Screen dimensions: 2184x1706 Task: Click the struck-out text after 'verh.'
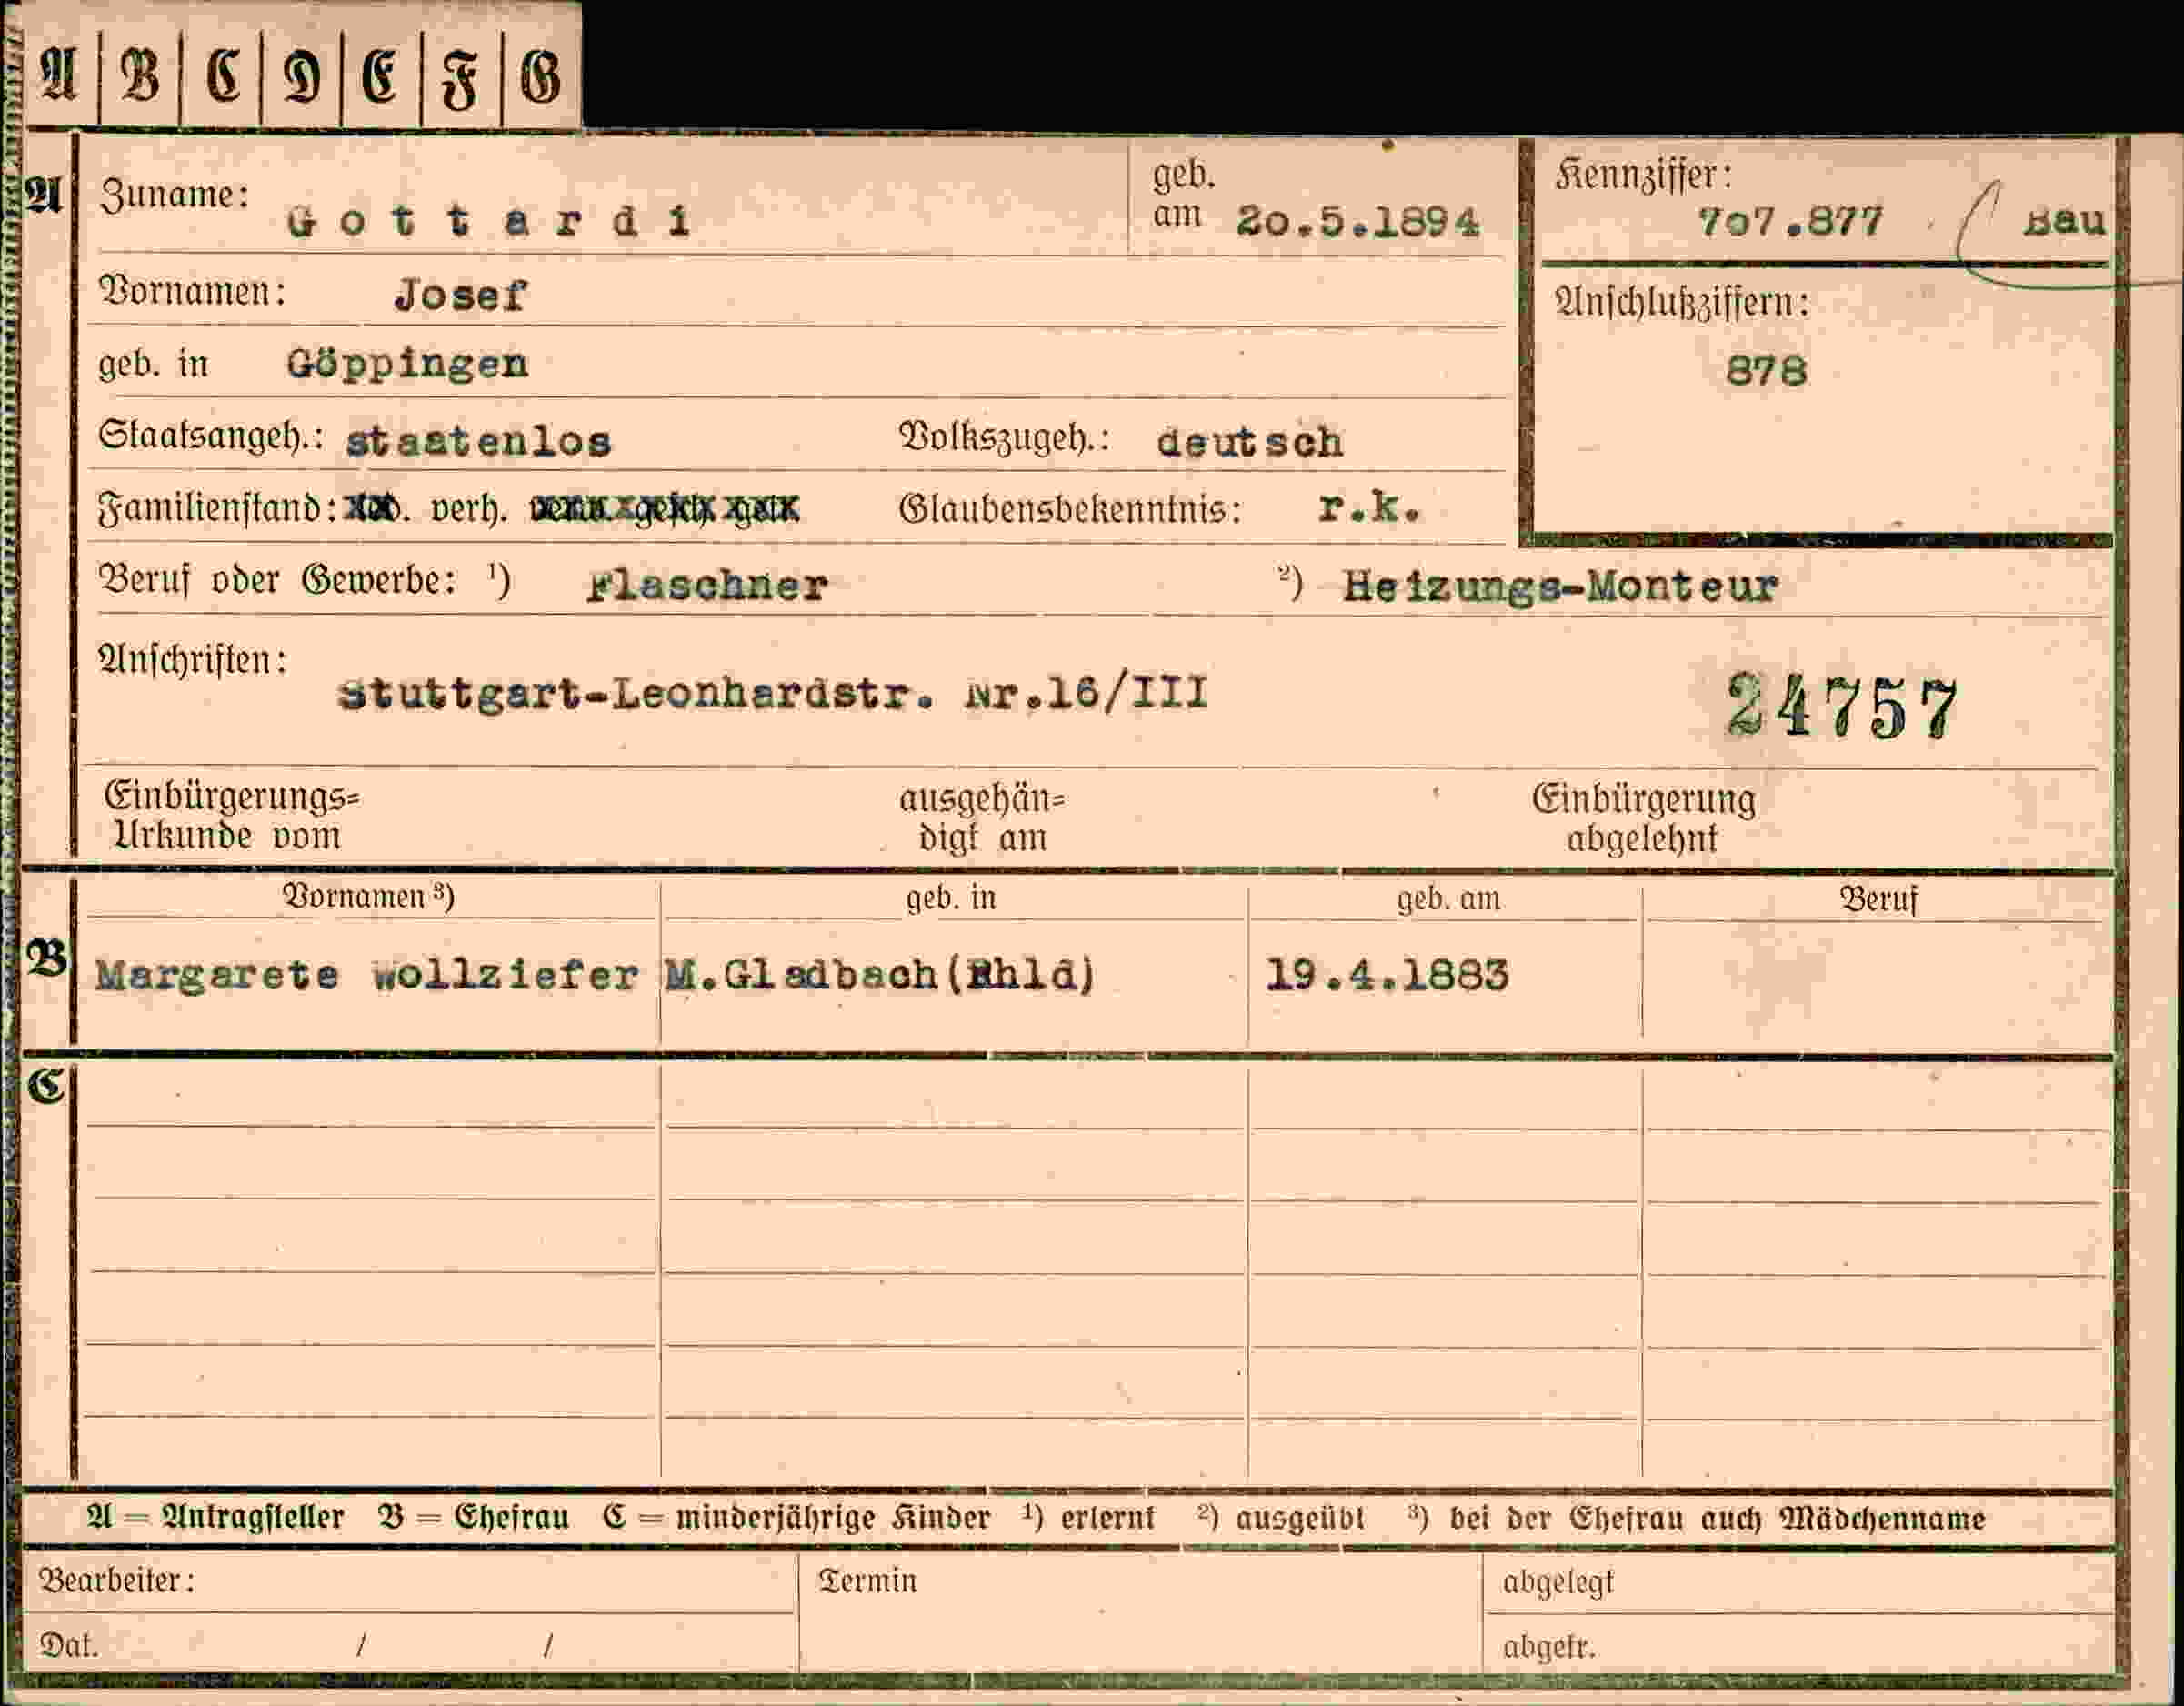664,510
